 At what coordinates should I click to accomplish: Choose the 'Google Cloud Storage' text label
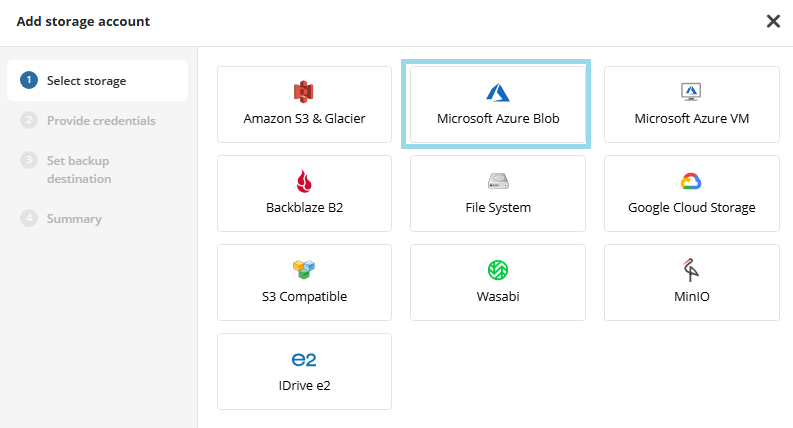(x=691, y=207)
